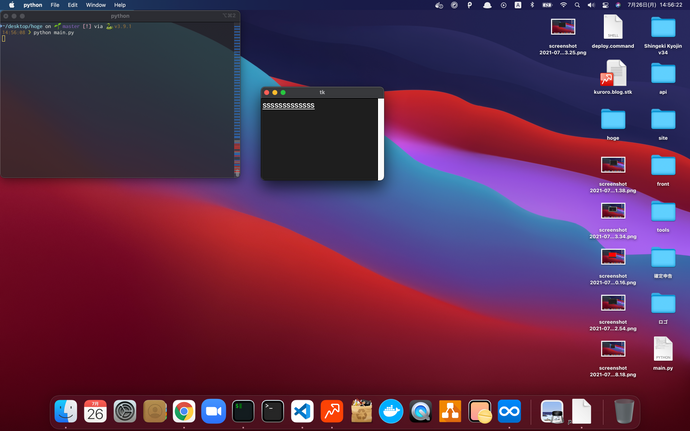Open the Terminal app in Dock

(272, 411)
